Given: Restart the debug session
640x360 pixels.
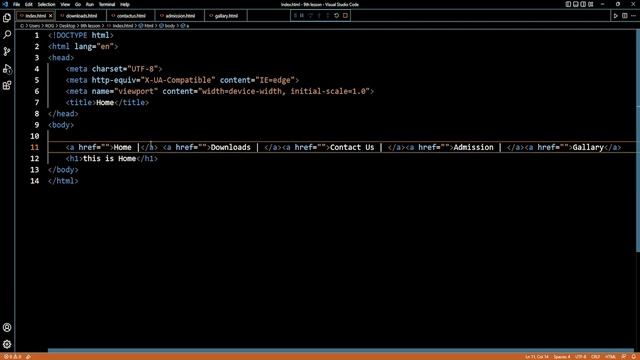Looking at the screenshot, I should (336, 16).
